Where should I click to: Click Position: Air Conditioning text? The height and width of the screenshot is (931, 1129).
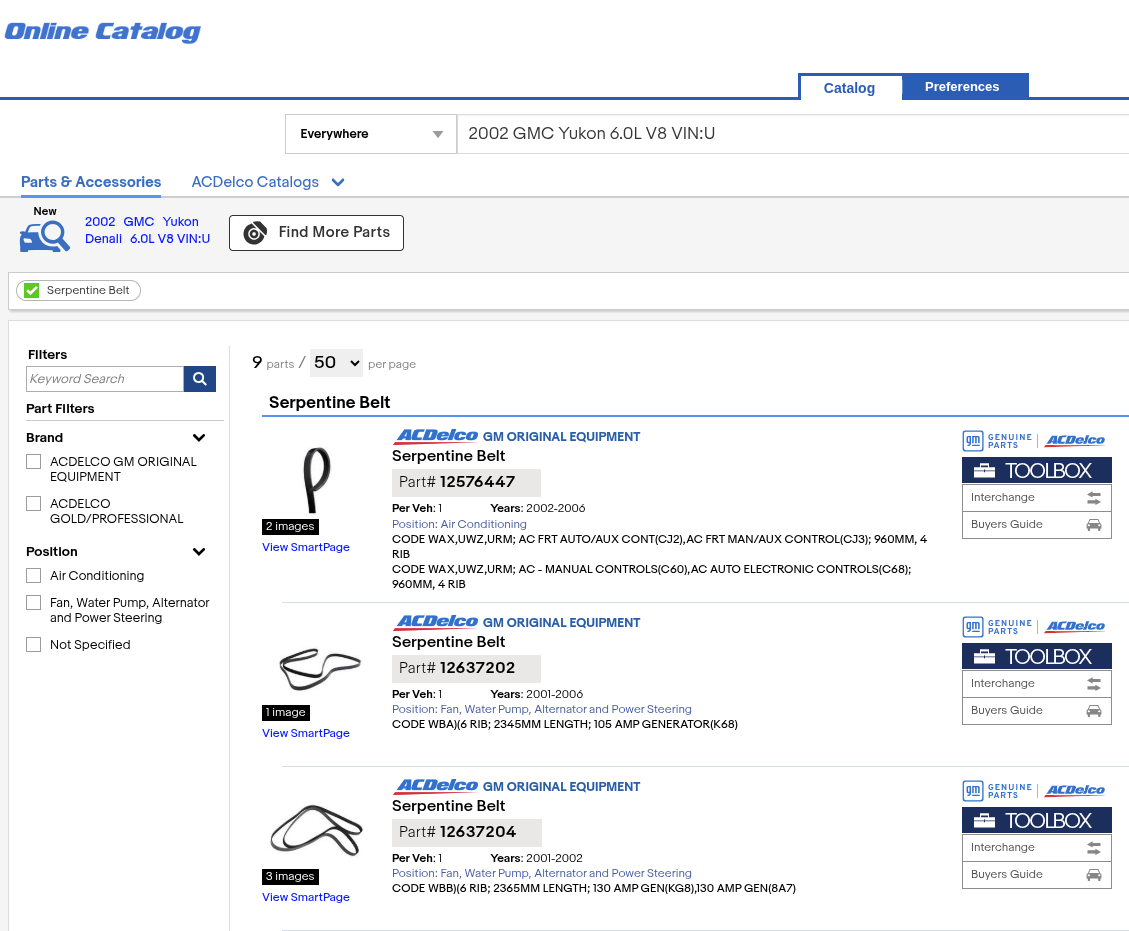point(459,524)
